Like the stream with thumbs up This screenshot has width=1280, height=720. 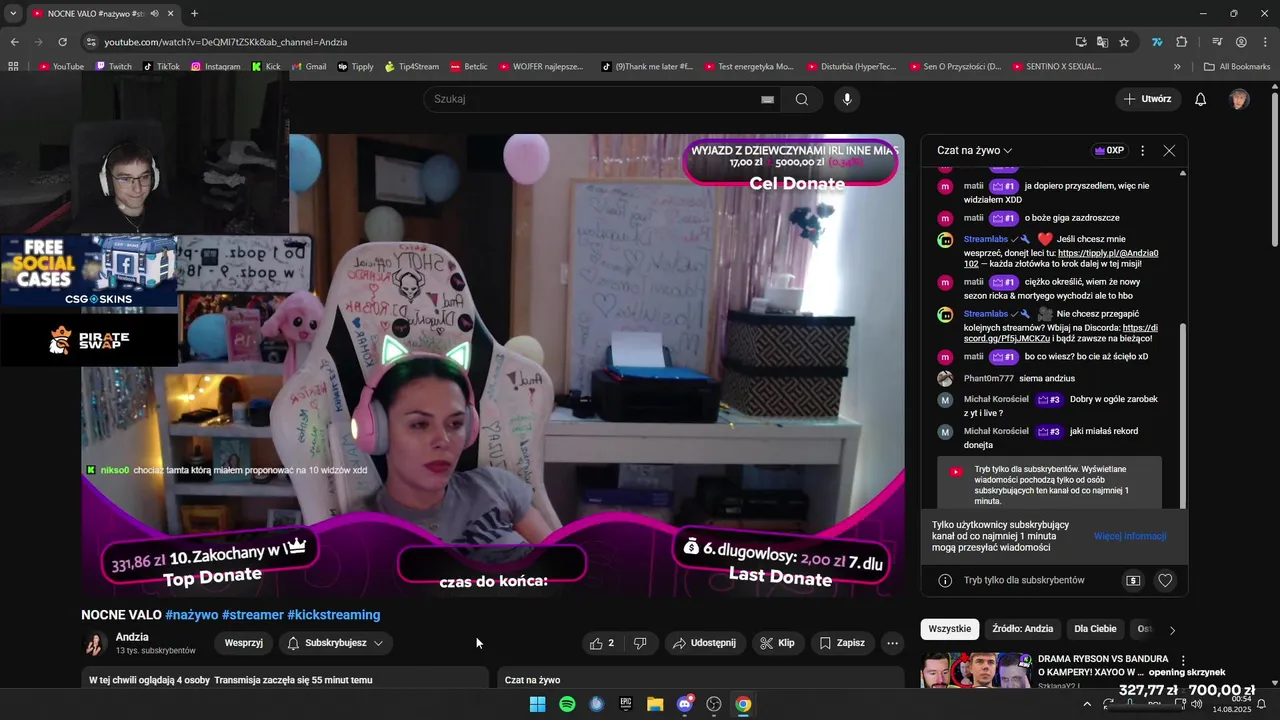(602, 643)
